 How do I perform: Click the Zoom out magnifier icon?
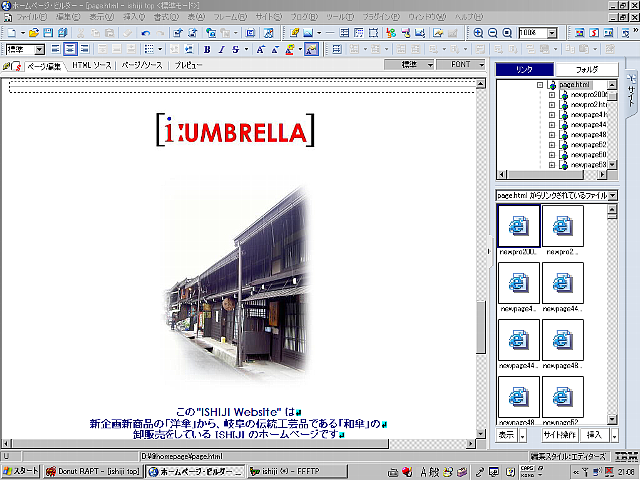point(493,33)
